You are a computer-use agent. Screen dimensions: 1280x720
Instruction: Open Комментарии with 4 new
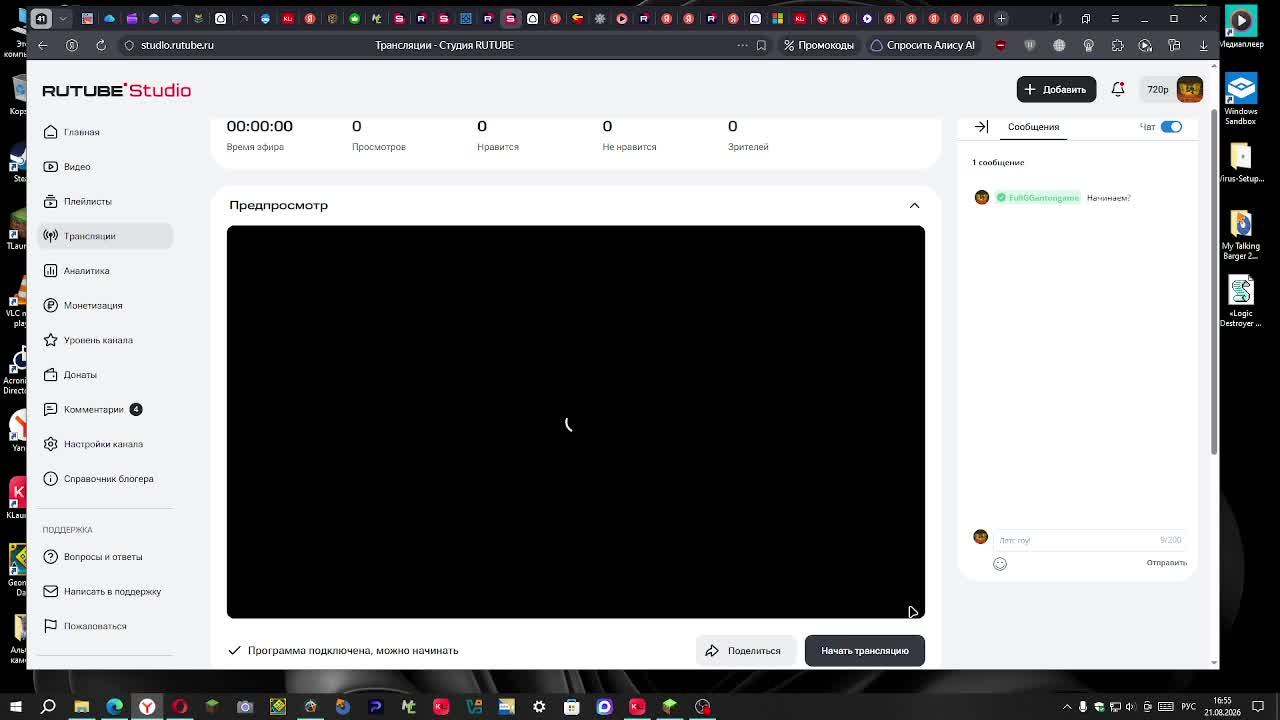(105, 409)
